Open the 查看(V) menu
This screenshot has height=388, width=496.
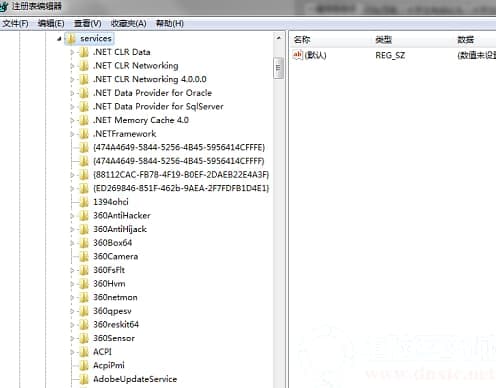pos(87,23)
